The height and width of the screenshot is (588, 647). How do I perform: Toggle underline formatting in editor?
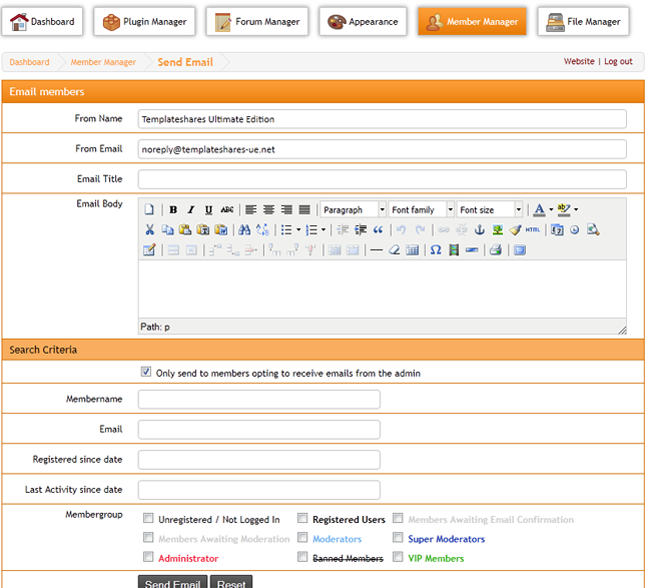(x=209, y=210)
